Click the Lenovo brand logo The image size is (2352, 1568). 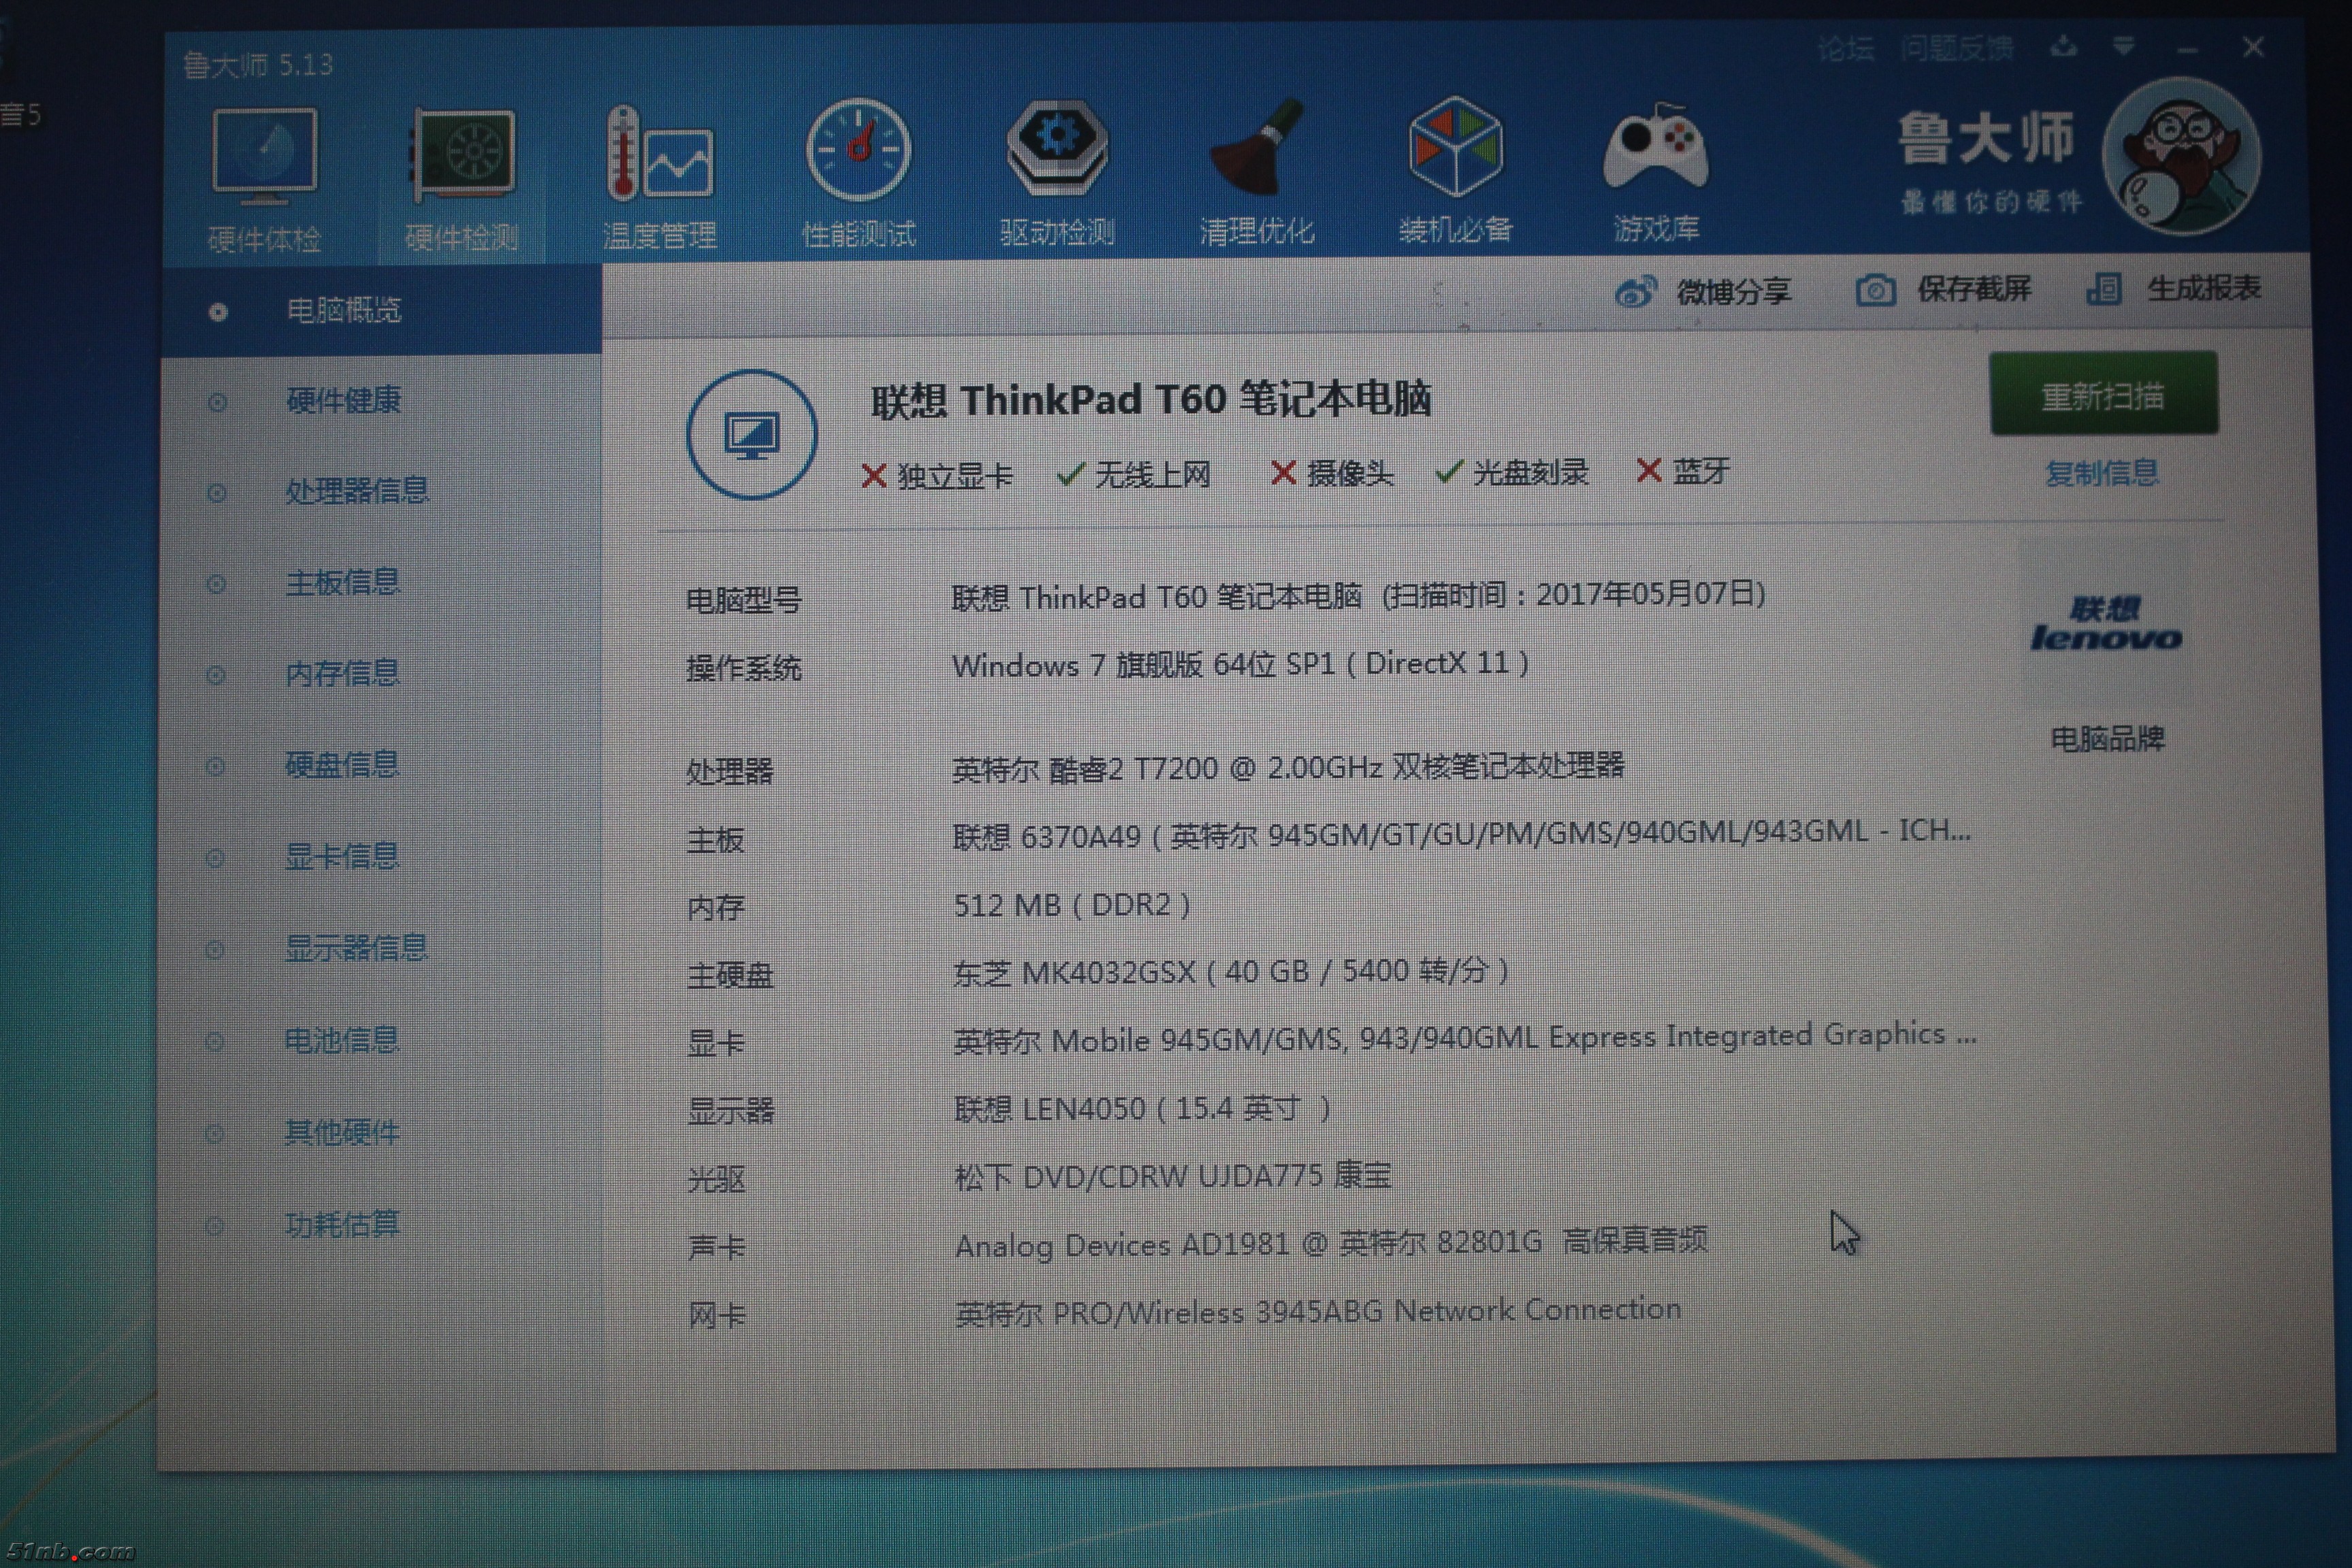(2106, 624)
